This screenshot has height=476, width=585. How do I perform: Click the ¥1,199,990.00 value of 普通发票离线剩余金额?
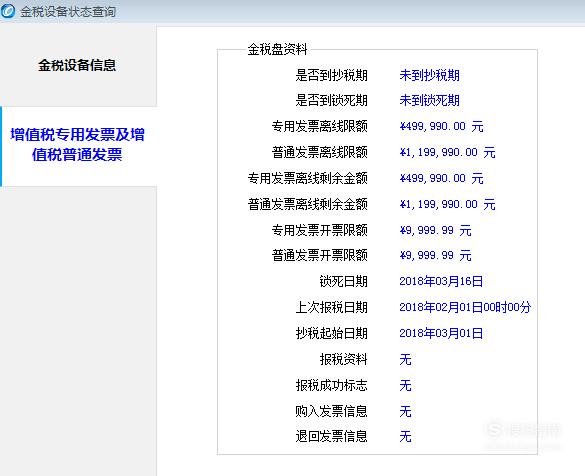coord(447,204)
